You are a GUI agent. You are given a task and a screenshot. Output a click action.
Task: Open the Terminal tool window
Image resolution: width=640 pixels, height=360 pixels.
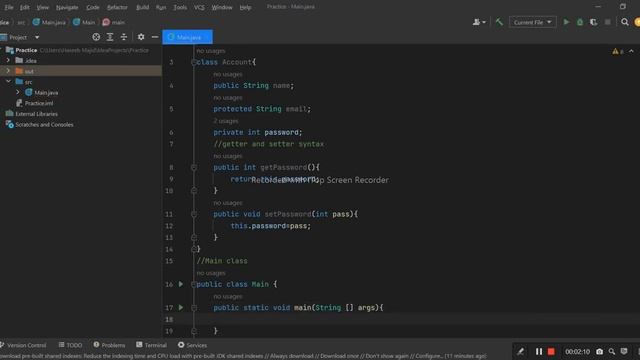(151, 345)
